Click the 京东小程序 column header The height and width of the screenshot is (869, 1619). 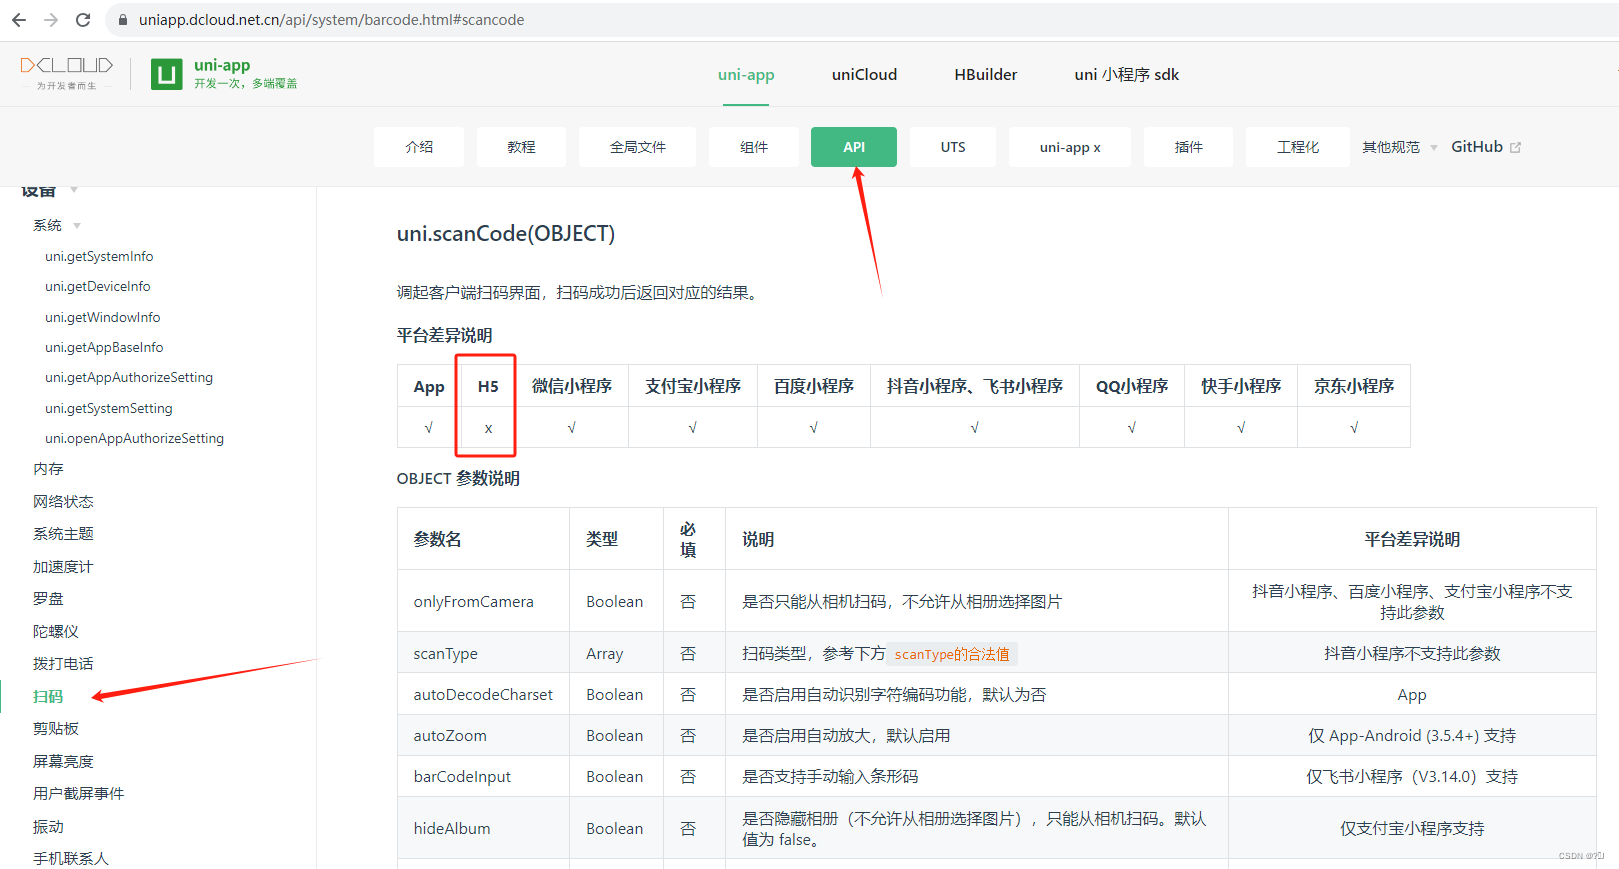pyautogui.click(x=1354, y=387)
